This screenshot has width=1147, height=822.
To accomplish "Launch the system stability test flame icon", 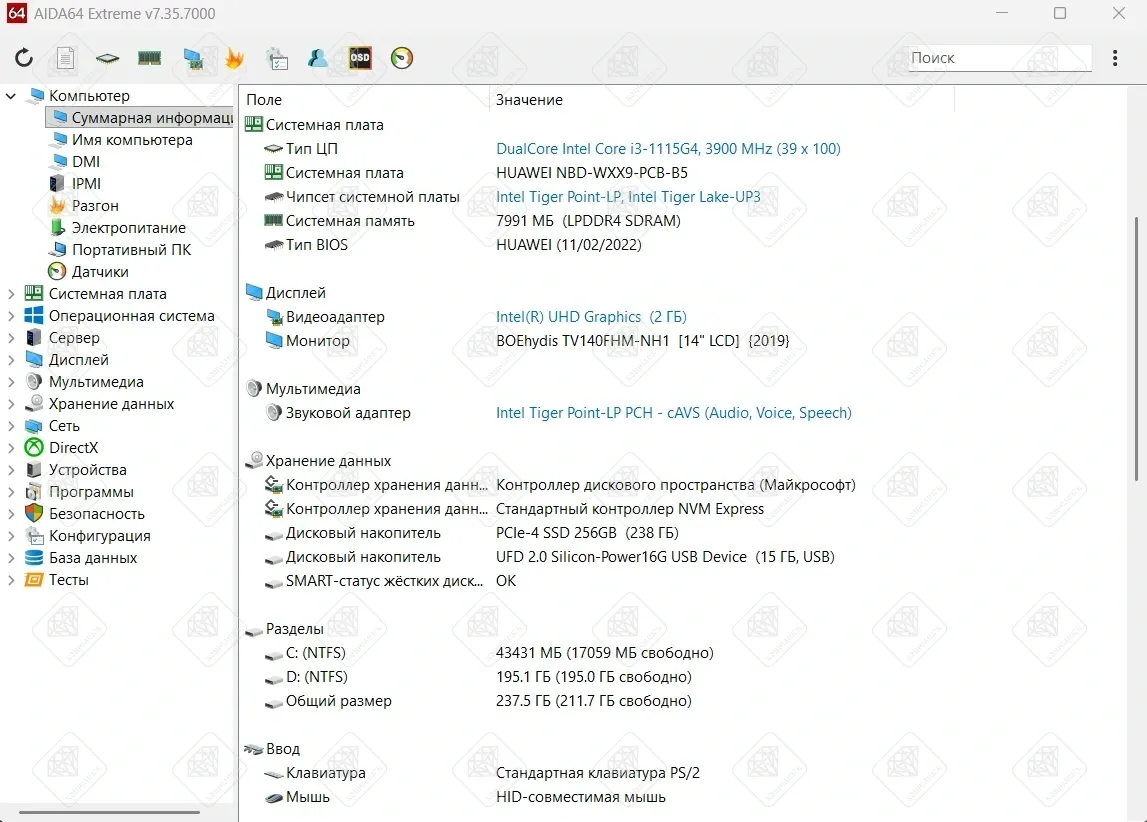I will click(234, 58).
